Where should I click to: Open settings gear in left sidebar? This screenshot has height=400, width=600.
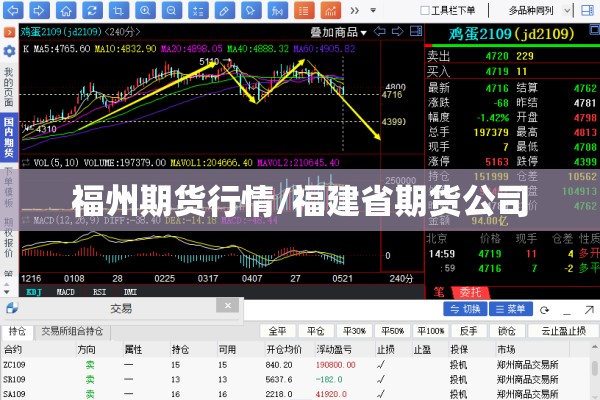tap(9, 51)
